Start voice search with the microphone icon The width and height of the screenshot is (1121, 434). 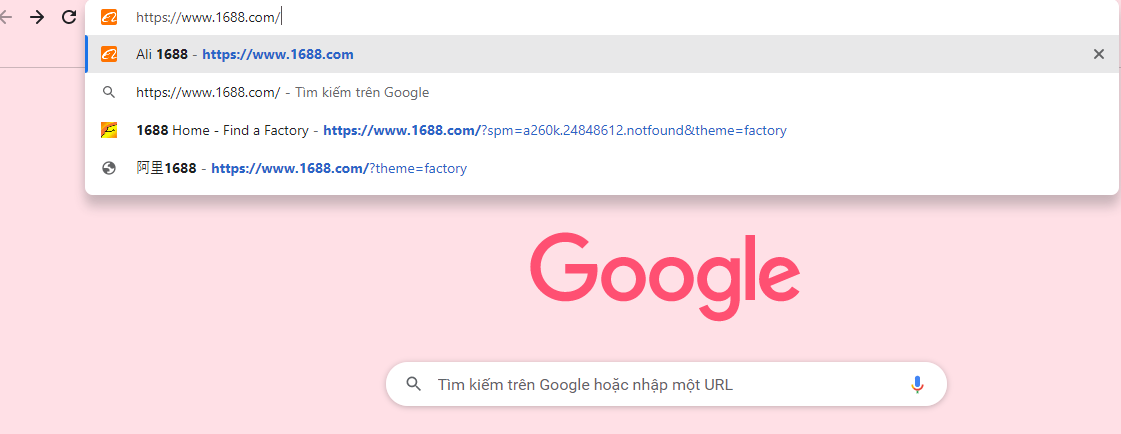[917, 385]
